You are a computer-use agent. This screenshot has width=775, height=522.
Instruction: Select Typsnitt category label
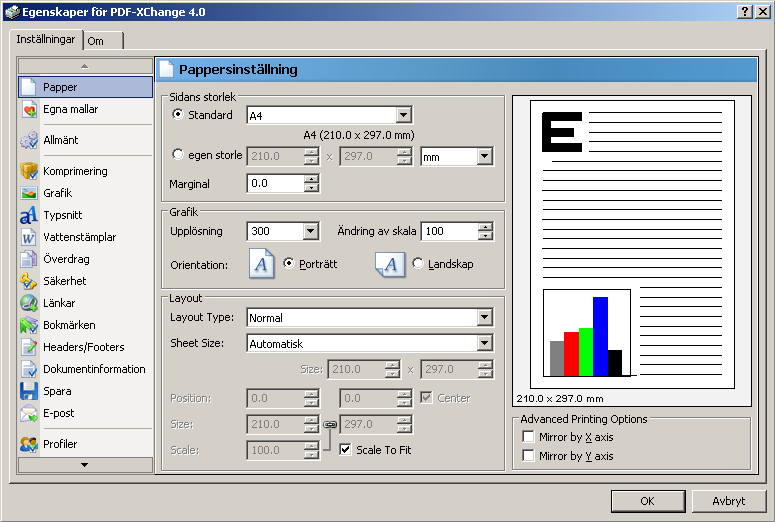(x=63, y=215)
